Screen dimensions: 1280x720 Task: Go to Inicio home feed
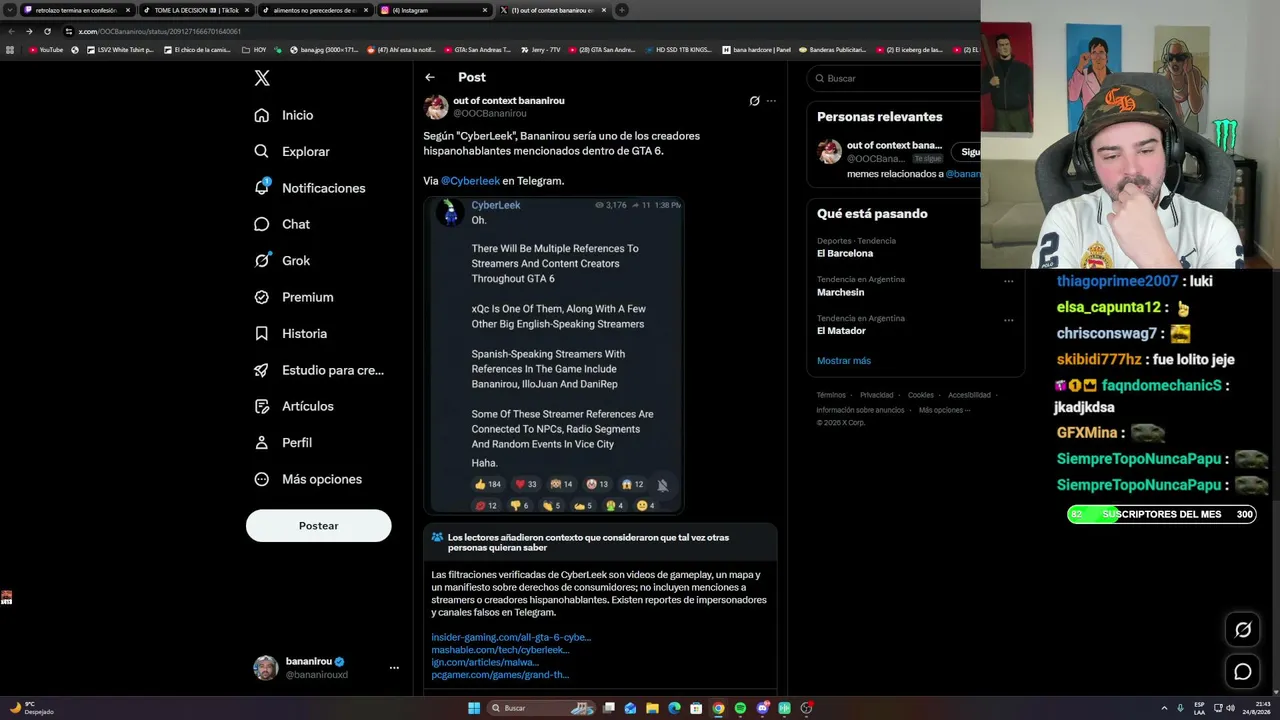[x=284, y=115]
